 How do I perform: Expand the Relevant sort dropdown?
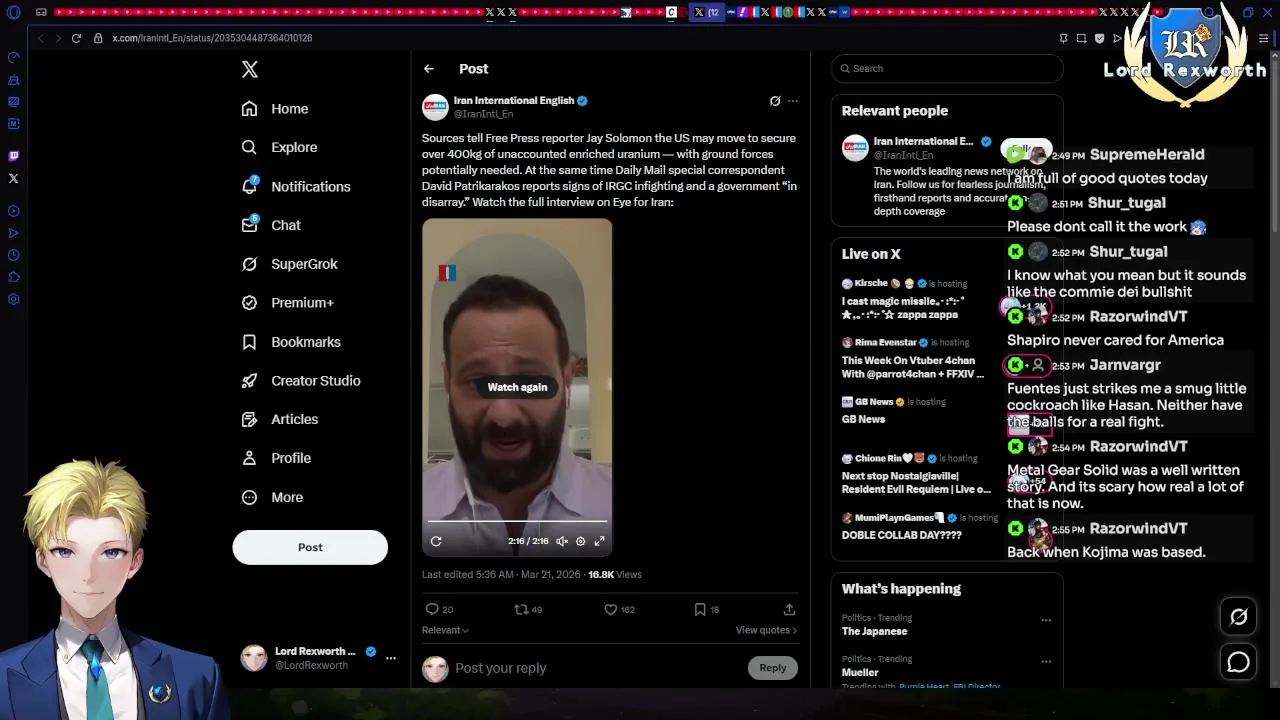pos(445,630)
